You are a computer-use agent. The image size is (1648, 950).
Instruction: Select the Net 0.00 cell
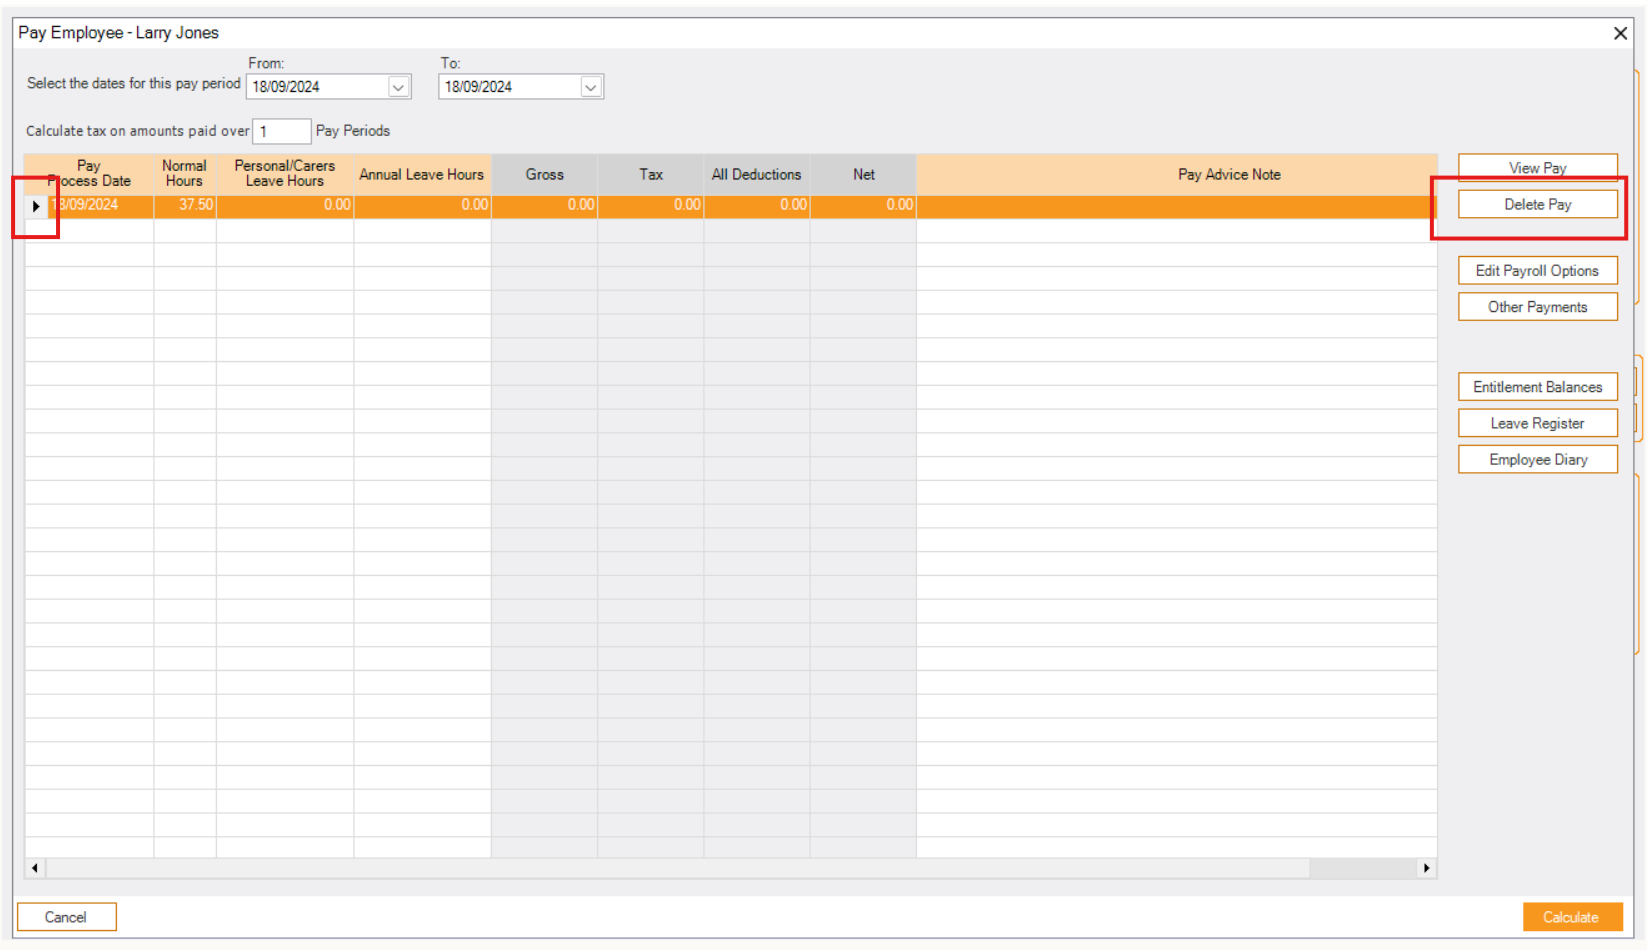[863, 205]
